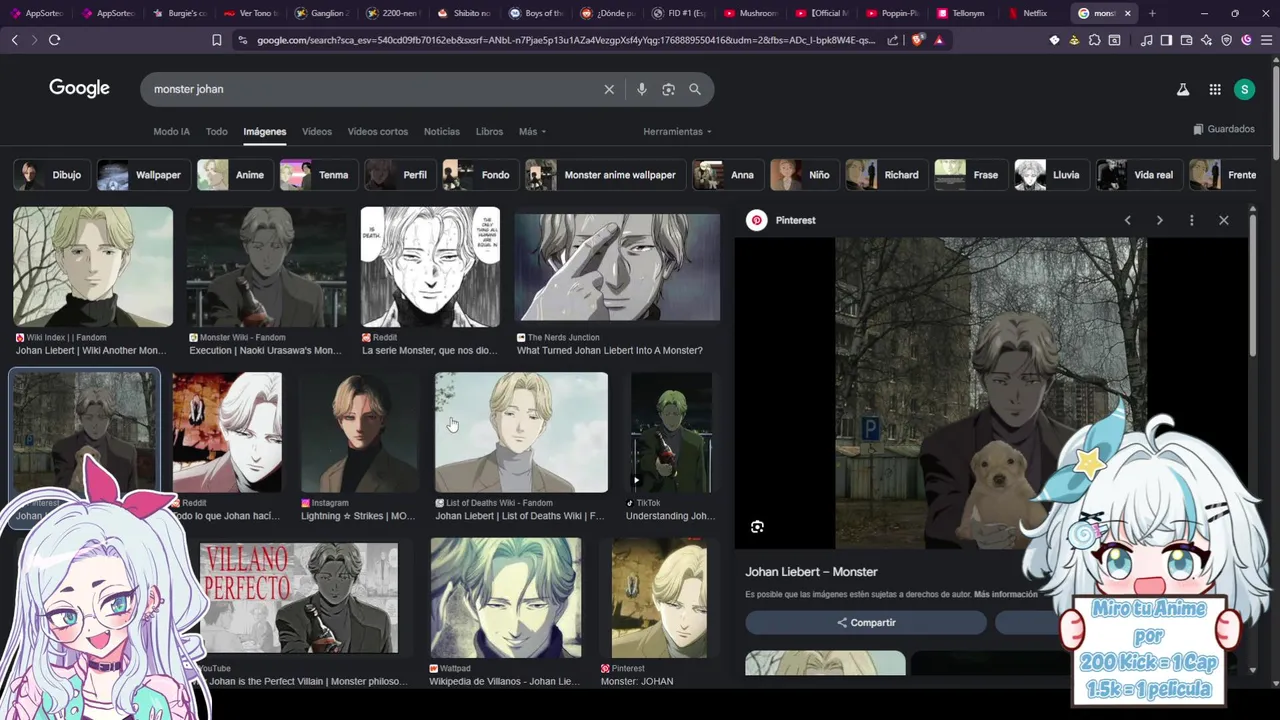
Task: Open Google Labs flask icon
Action: [1183, 89]
